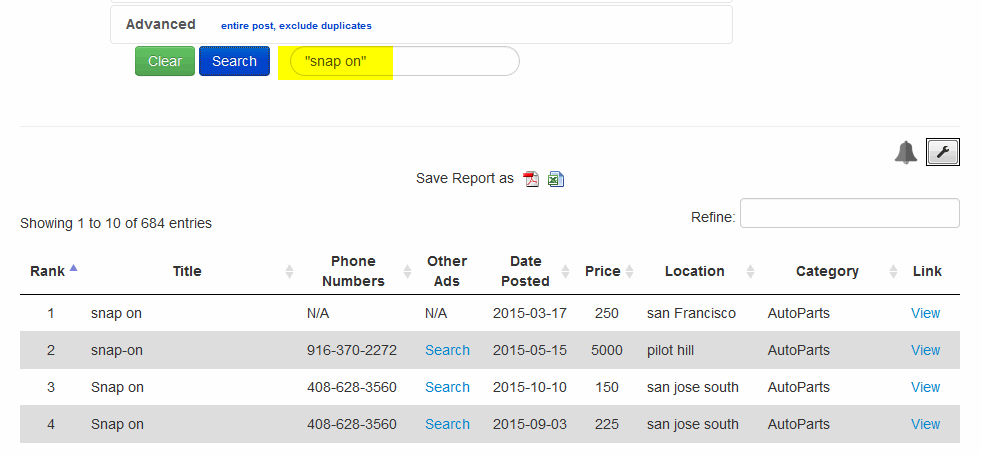
Task: Open the wrench settings button
Action: pos(943,152)
